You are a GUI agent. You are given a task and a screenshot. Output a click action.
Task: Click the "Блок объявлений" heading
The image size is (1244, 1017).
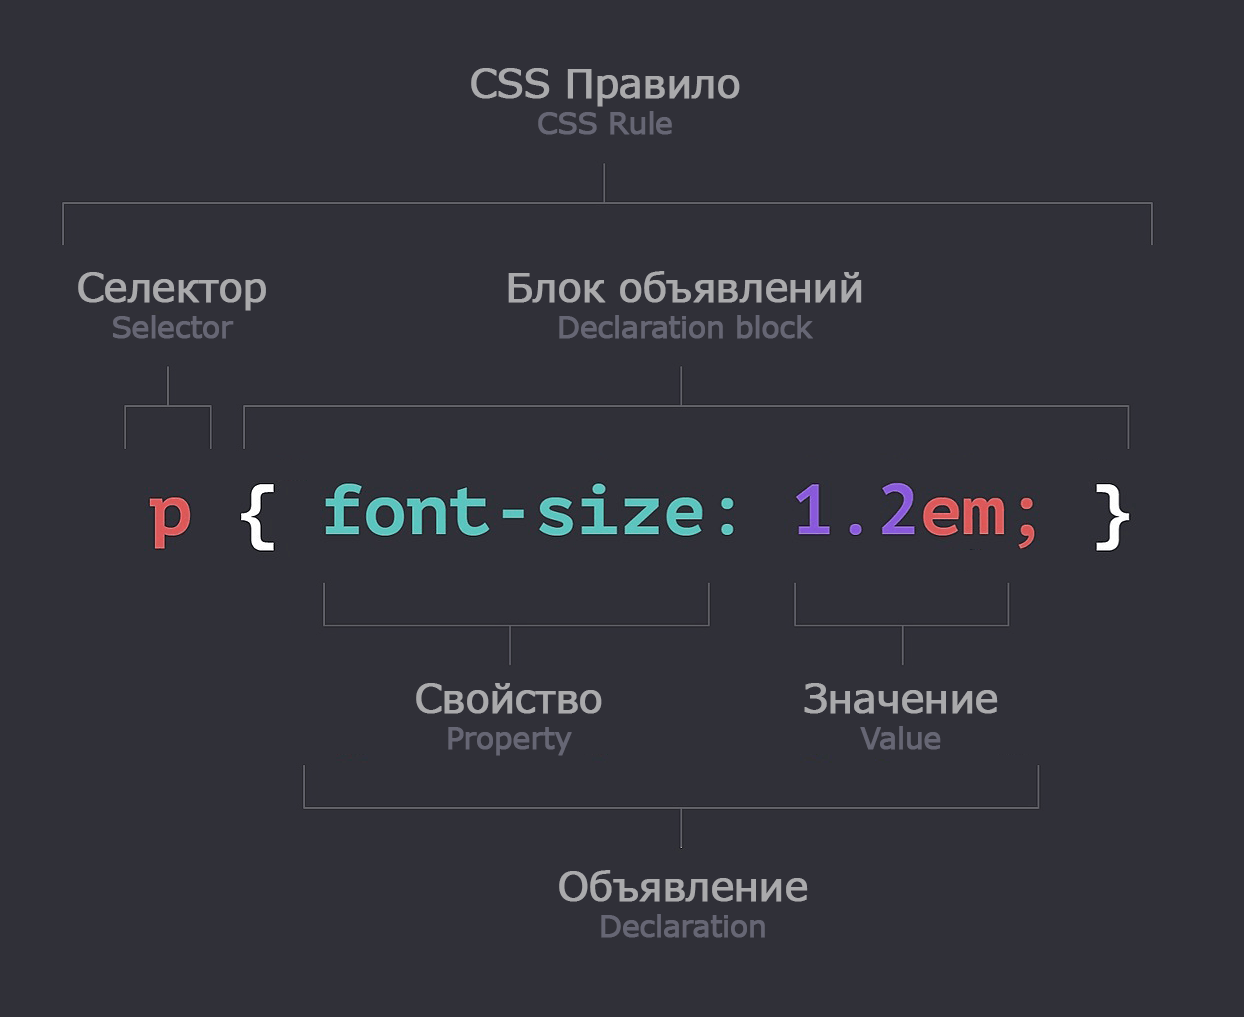pyautogui.click(x=684, y=288)
